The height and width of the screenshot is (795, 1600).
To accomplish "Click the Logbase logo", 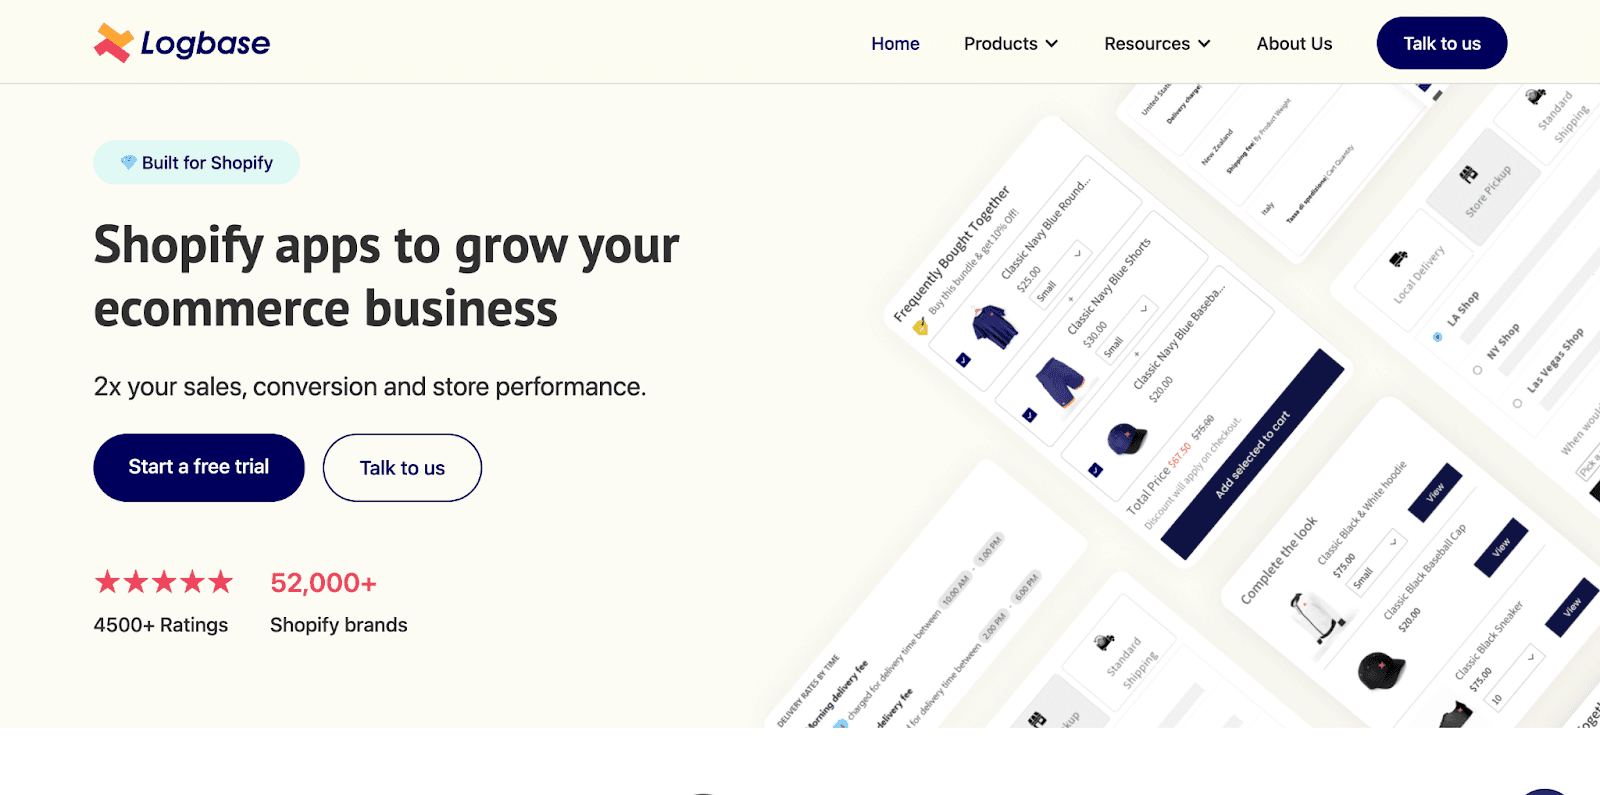I will (x=182, y=43).
